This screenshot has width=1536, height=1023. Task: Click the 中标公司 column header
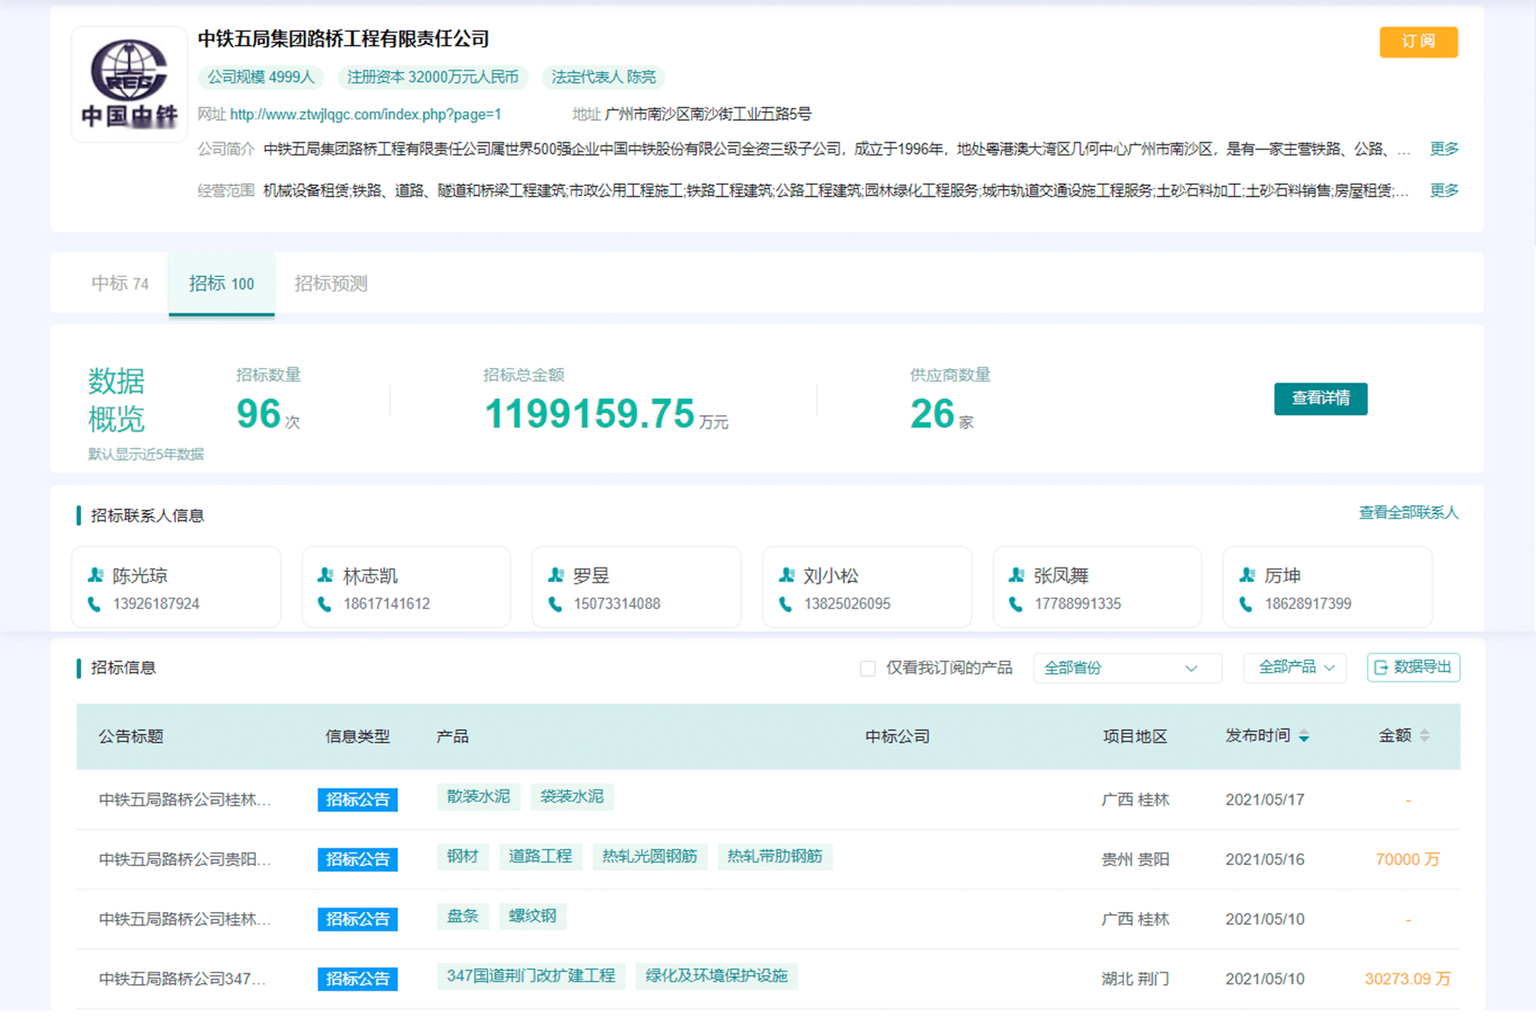pyautogui.click(x=897, y=737)
